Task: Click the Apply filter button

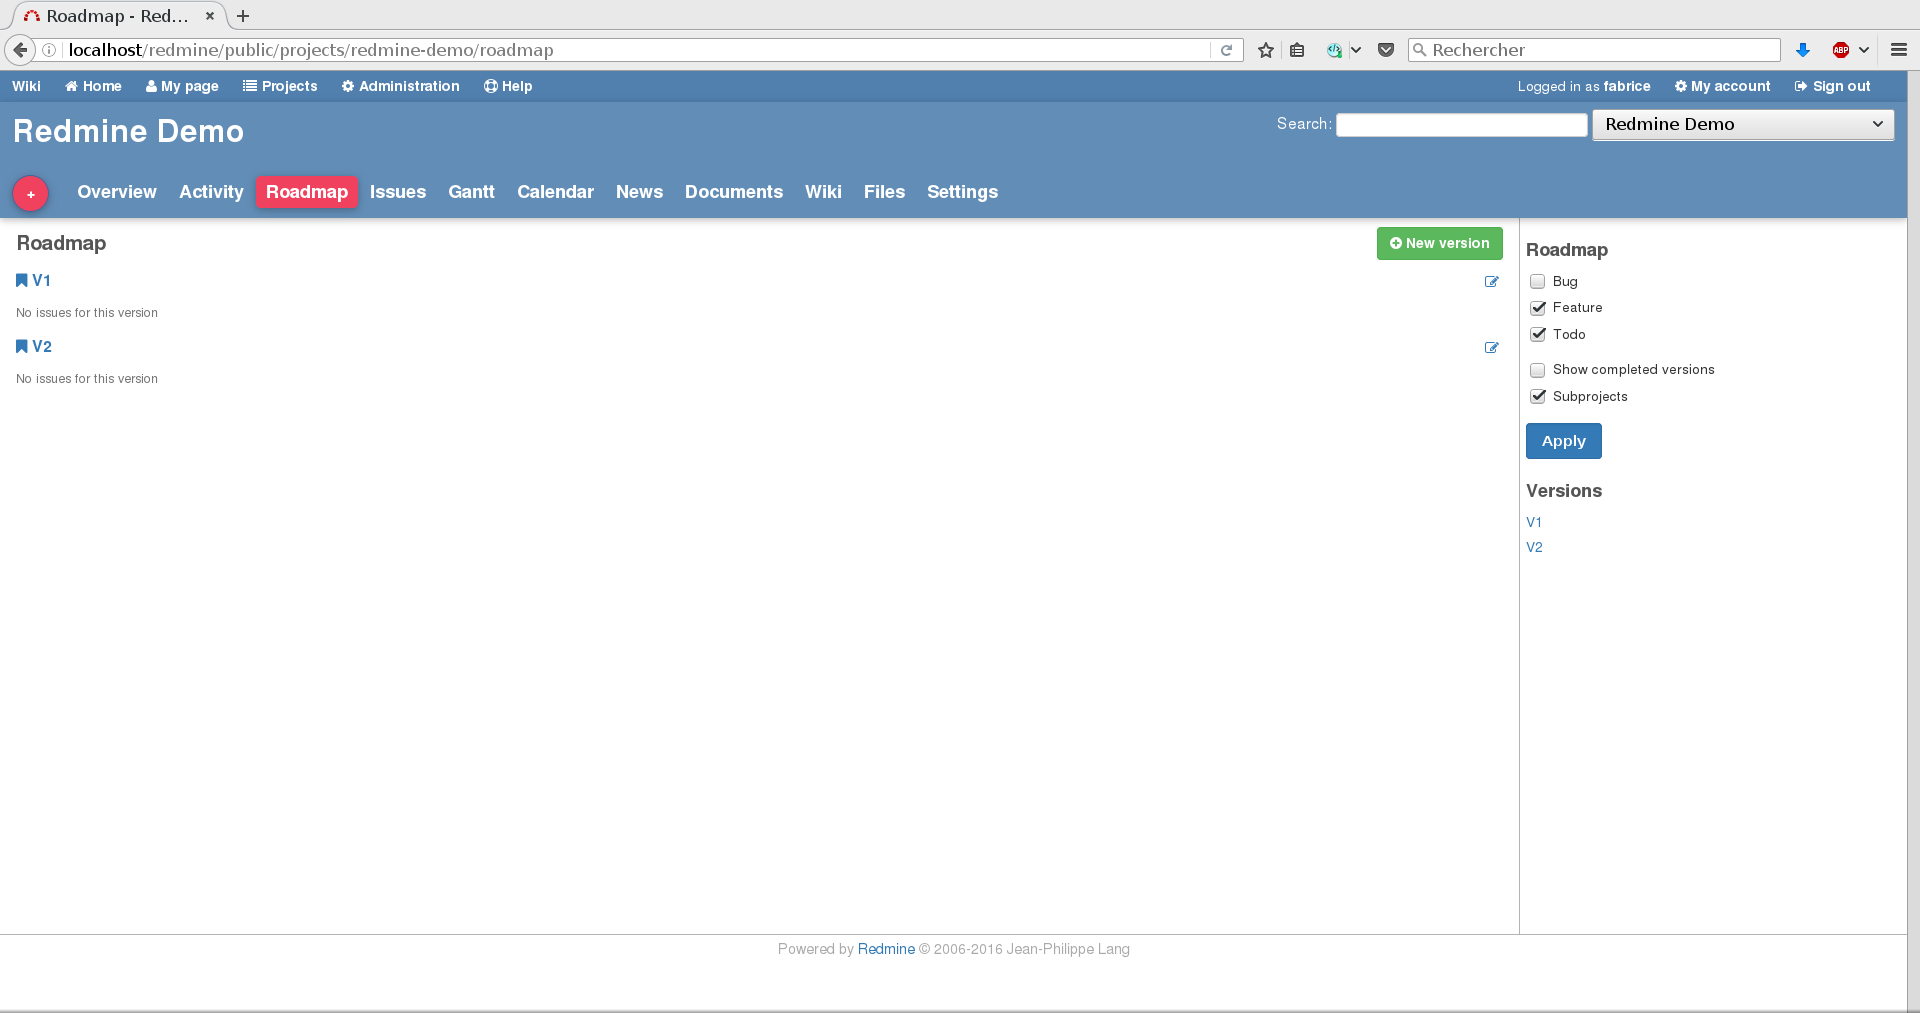Action: (1563, 441)
